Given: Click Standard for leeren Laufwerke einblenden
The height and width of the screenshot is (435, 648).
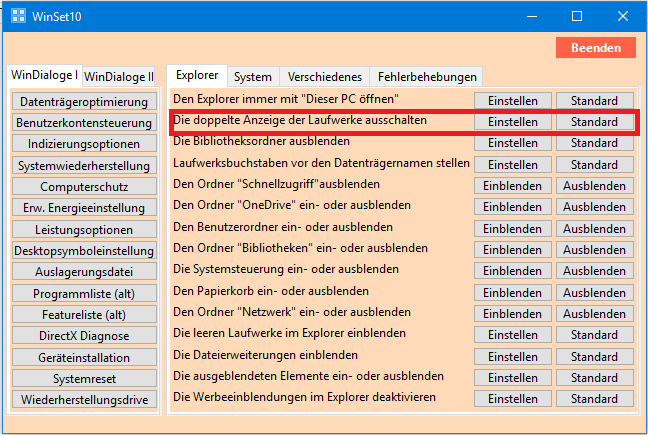Looking at the screenshot, I should point(594,335).
